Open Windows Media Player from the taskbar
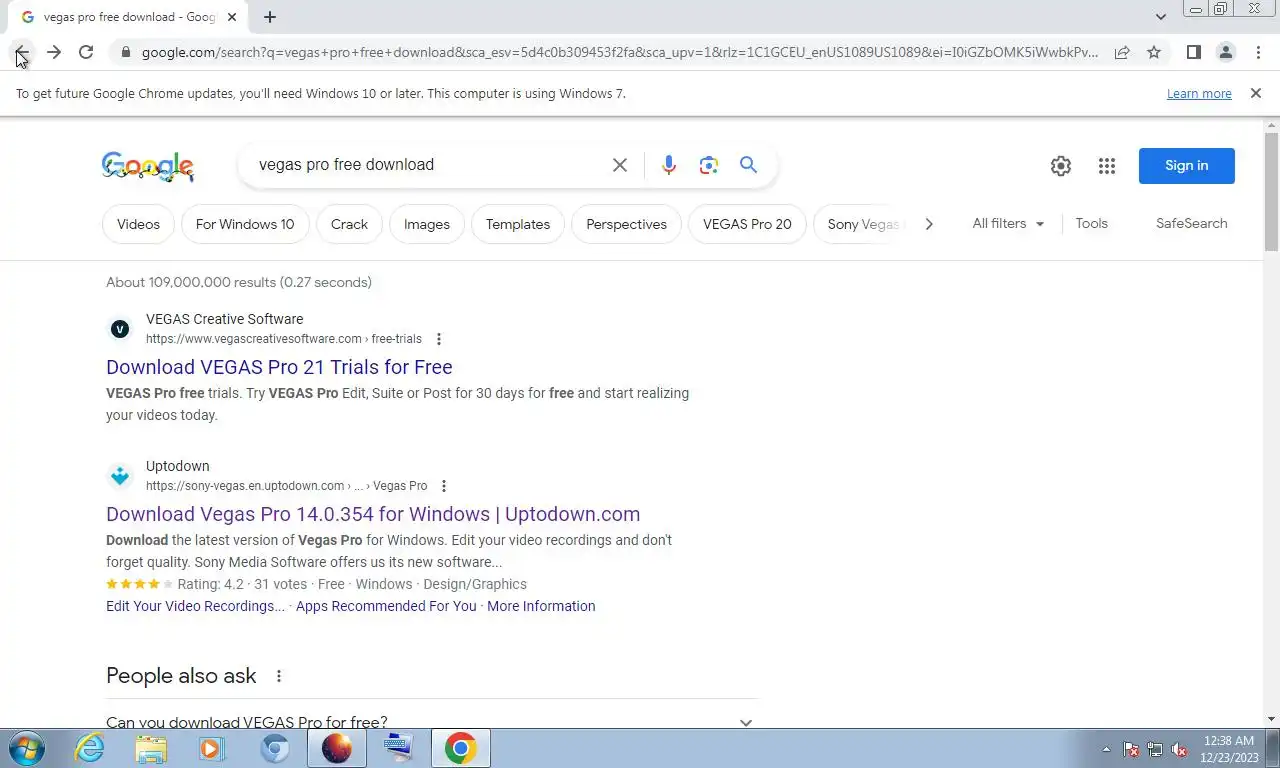The image size is (1280, 768). coord(212,749)
